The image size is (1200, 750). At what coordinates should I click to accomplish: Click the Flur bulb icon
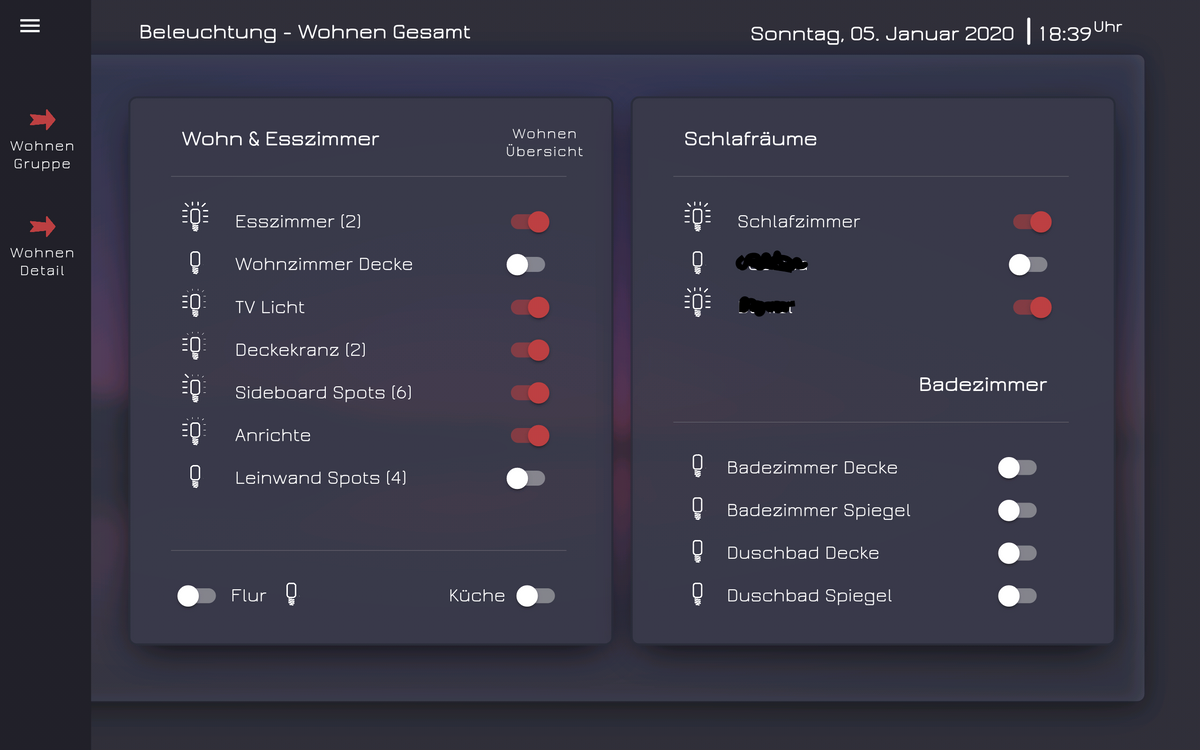(291, 595)
